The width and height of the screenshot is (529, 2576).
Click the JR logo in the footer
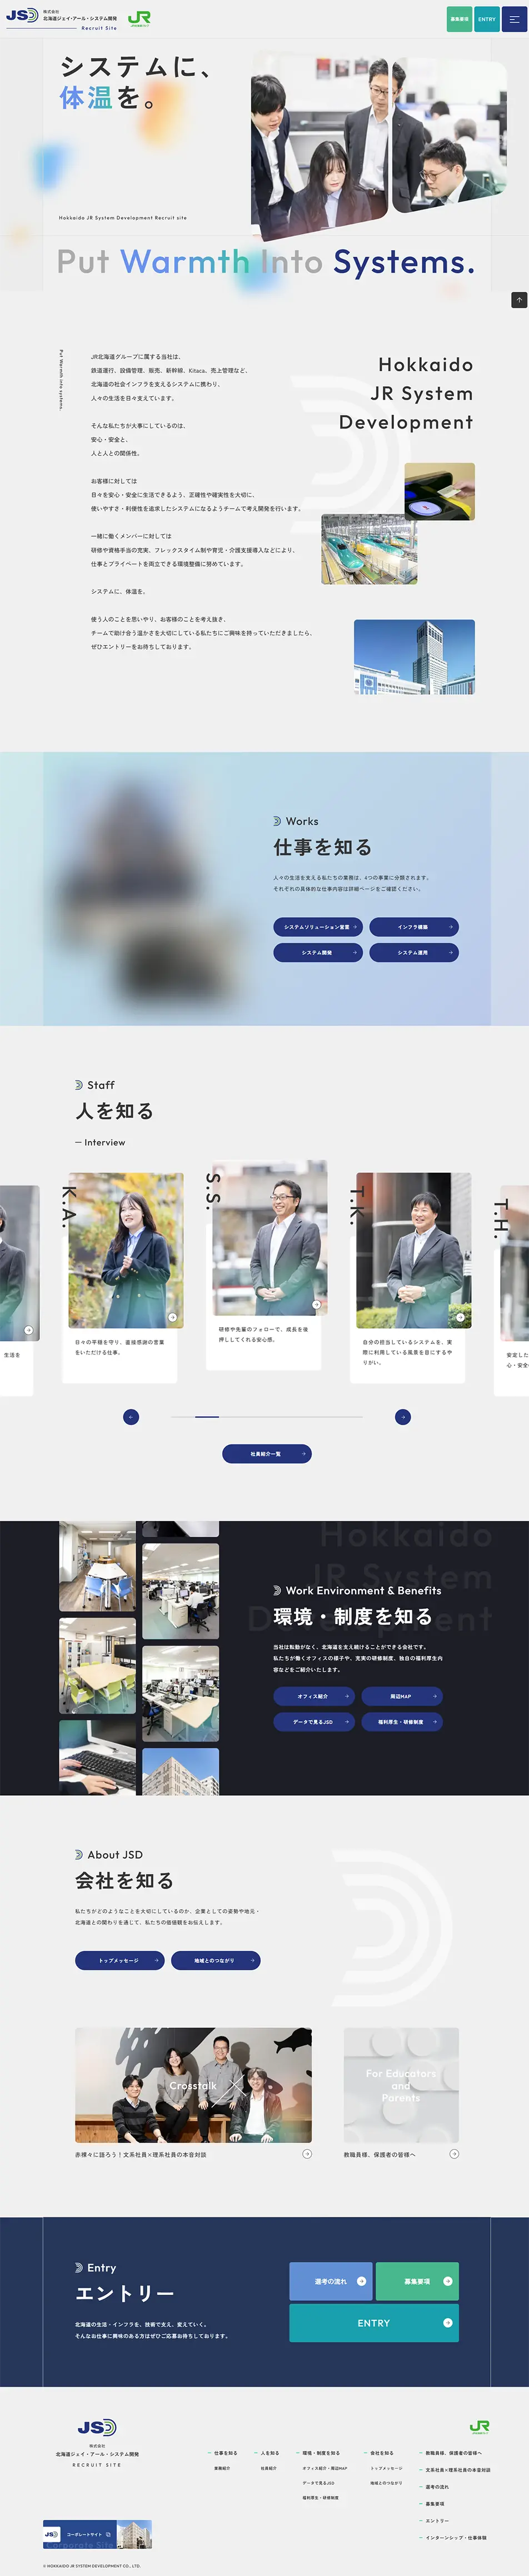click(480, 2428)
